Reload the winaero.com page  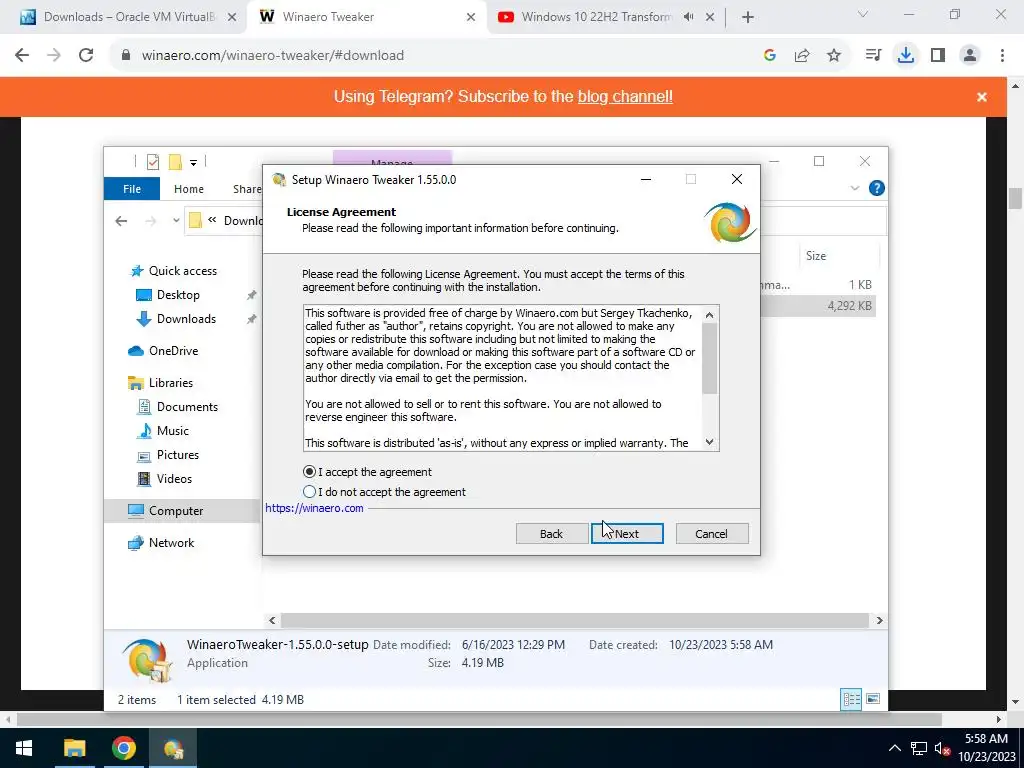point(86,56)
